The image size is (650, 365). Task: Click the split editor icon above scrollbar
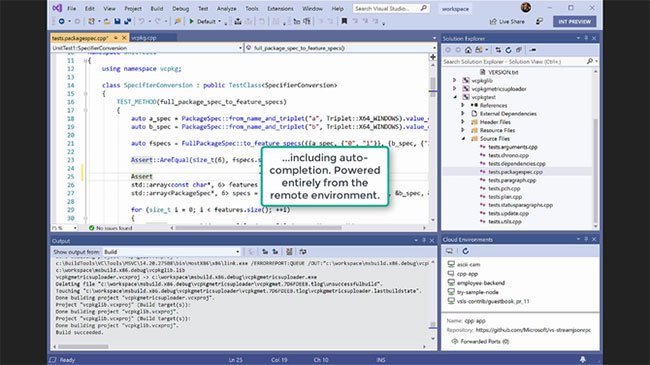click(x=433, y=57)
